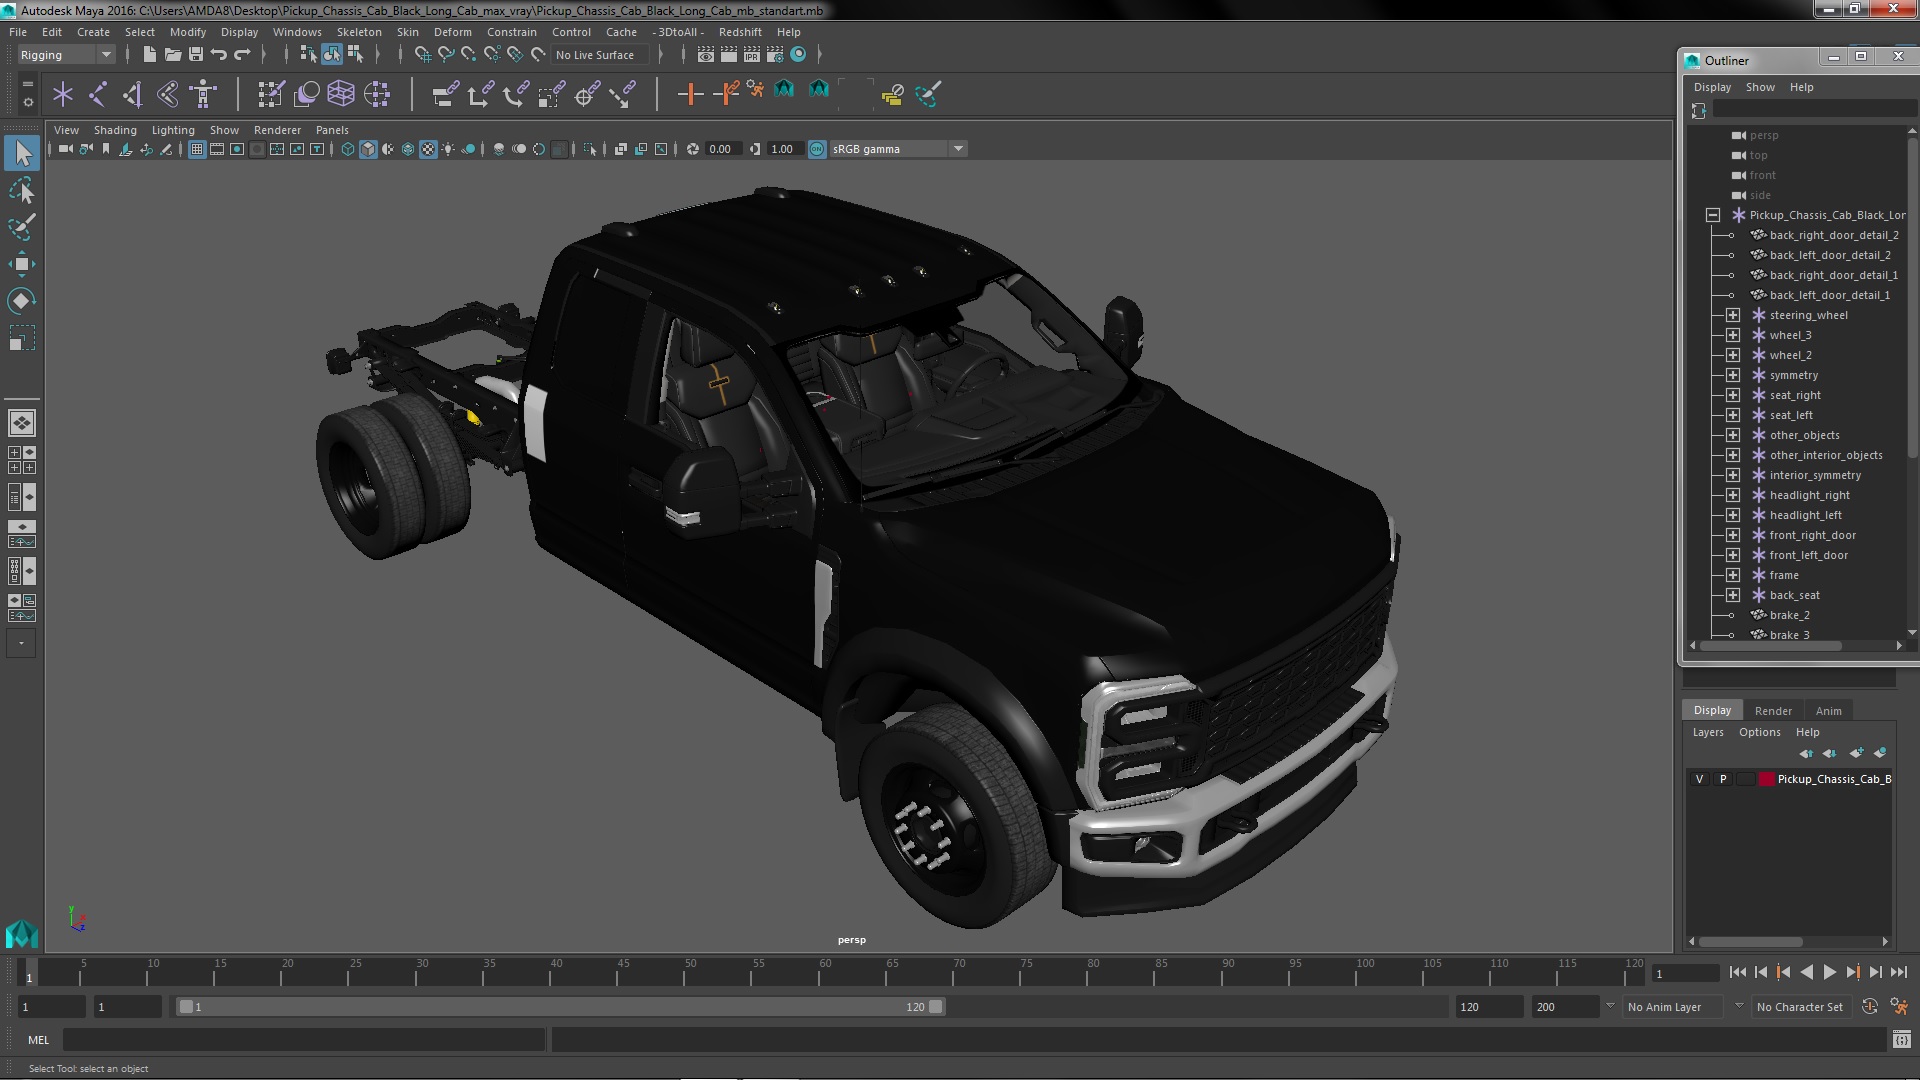Toggle the viewport grid display icon

click(197, 149)
